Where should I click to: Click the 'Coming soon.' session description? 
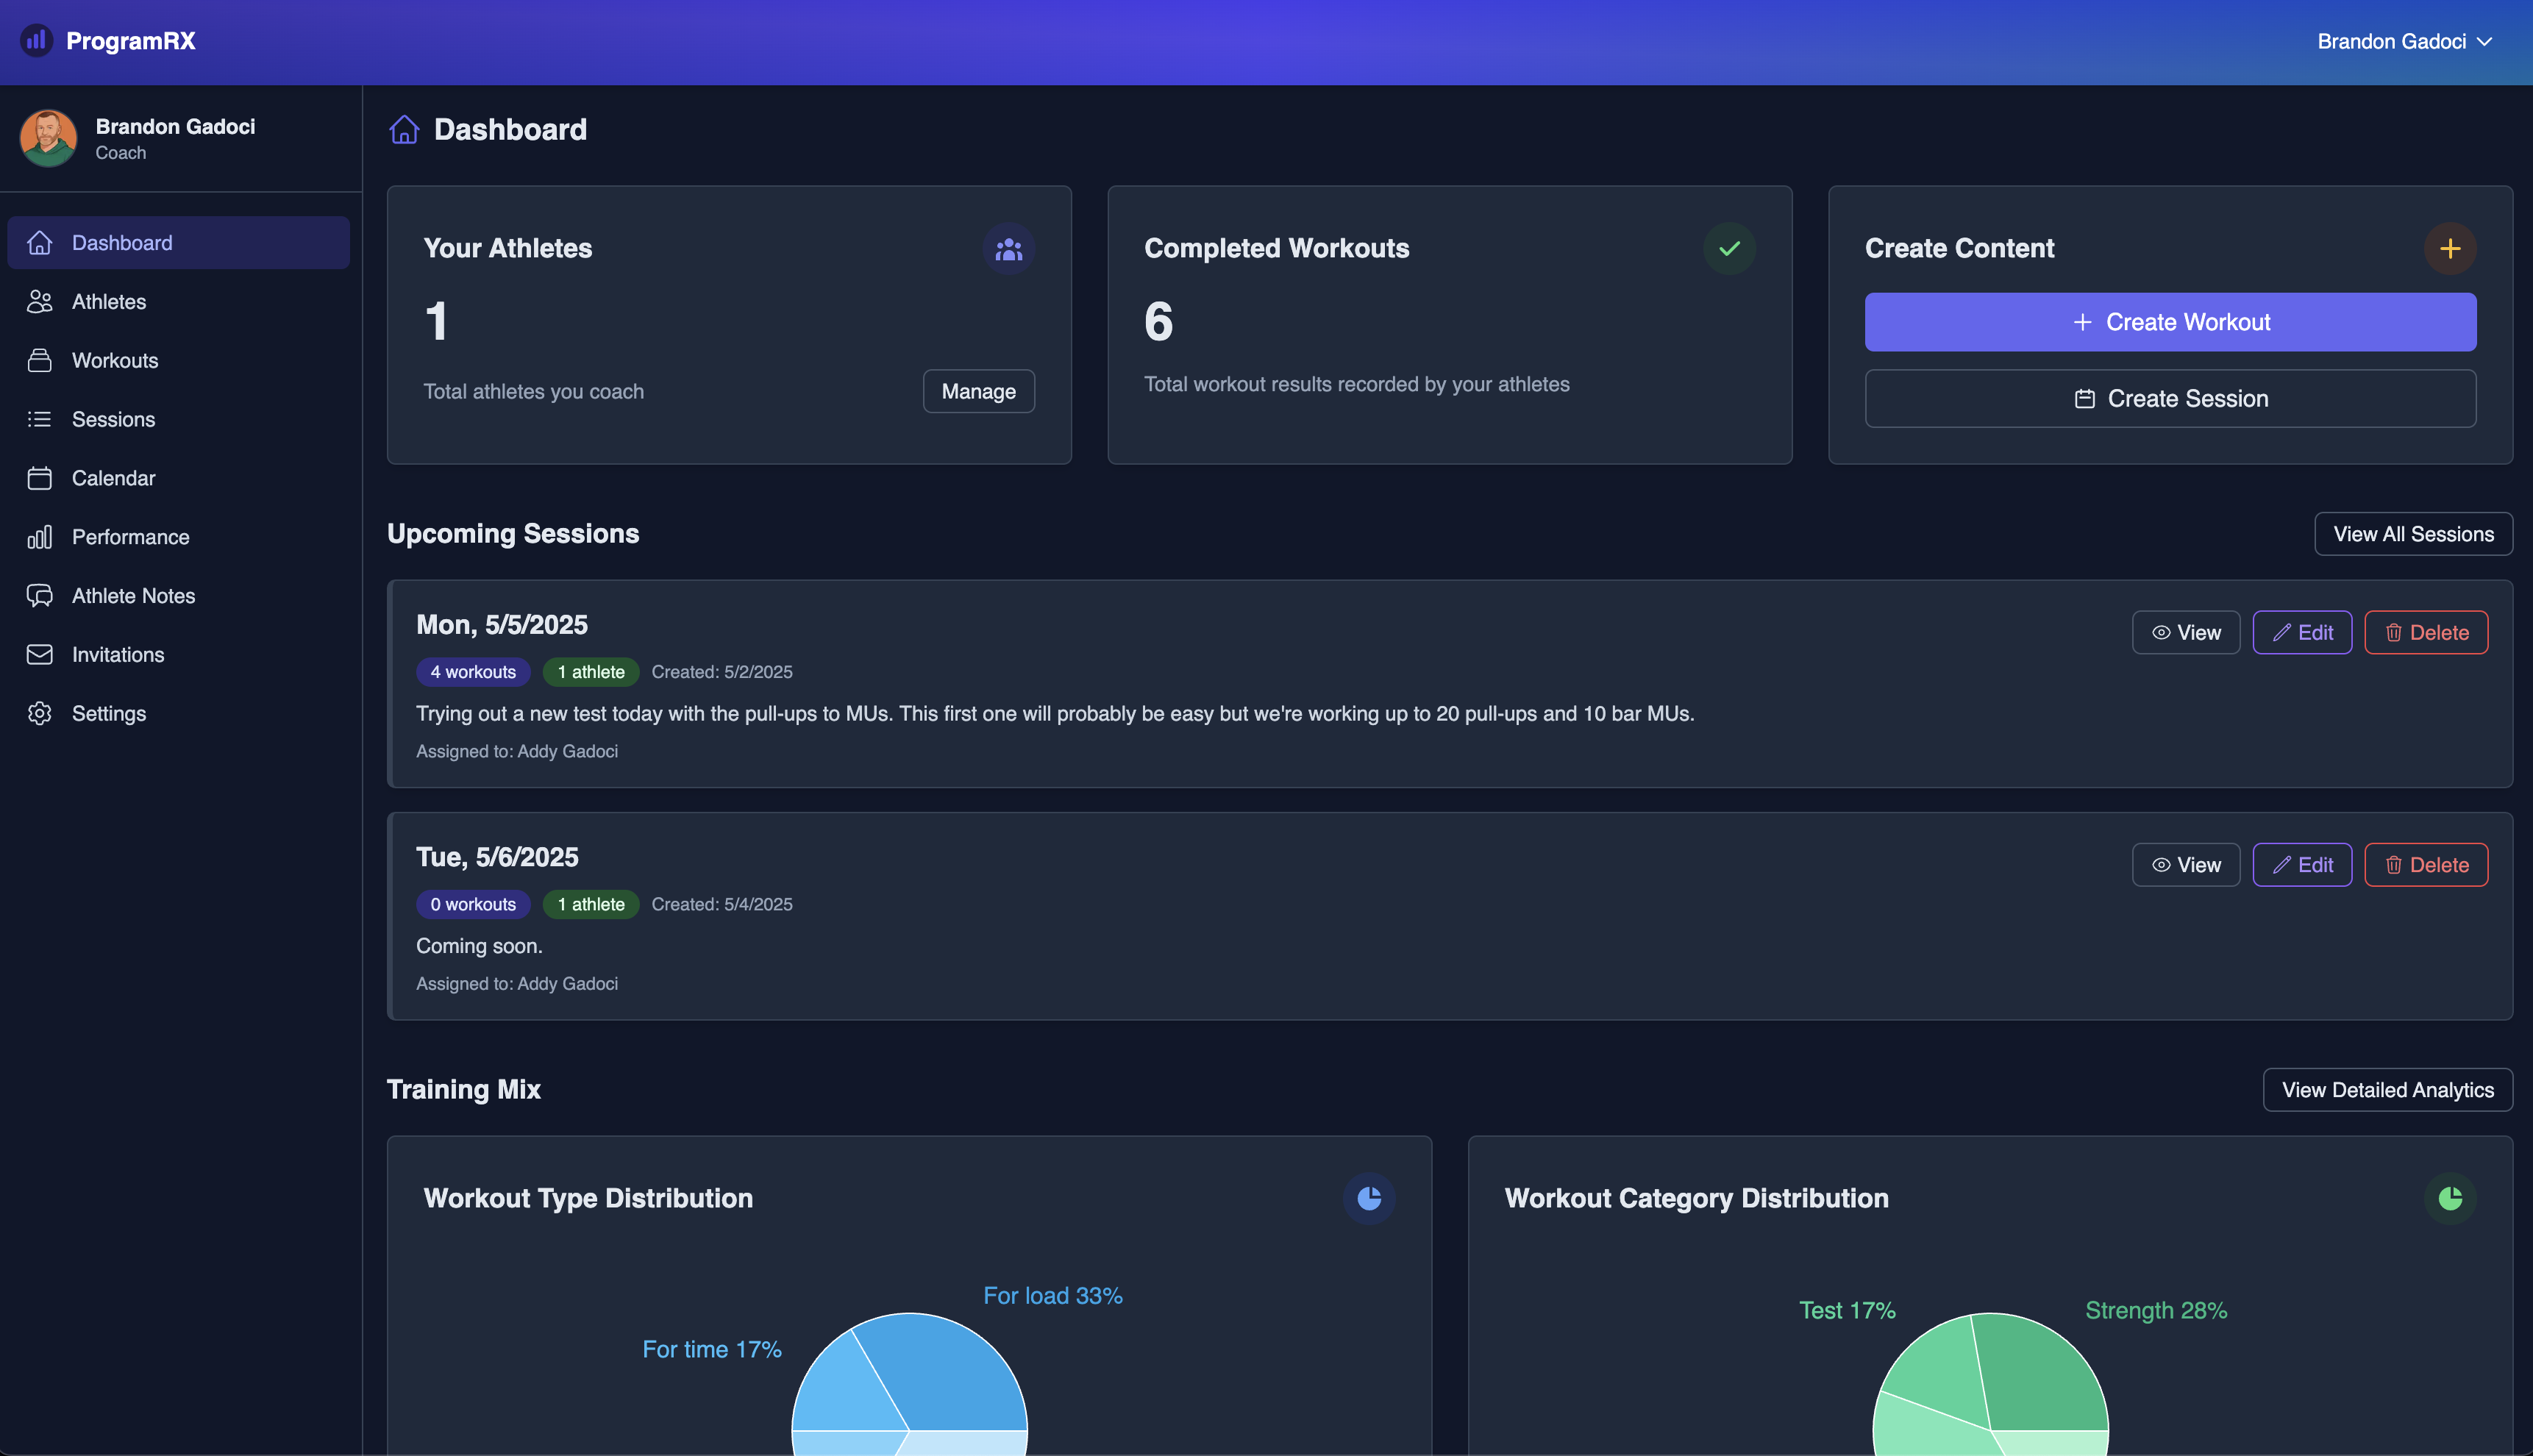pos(479,946)
